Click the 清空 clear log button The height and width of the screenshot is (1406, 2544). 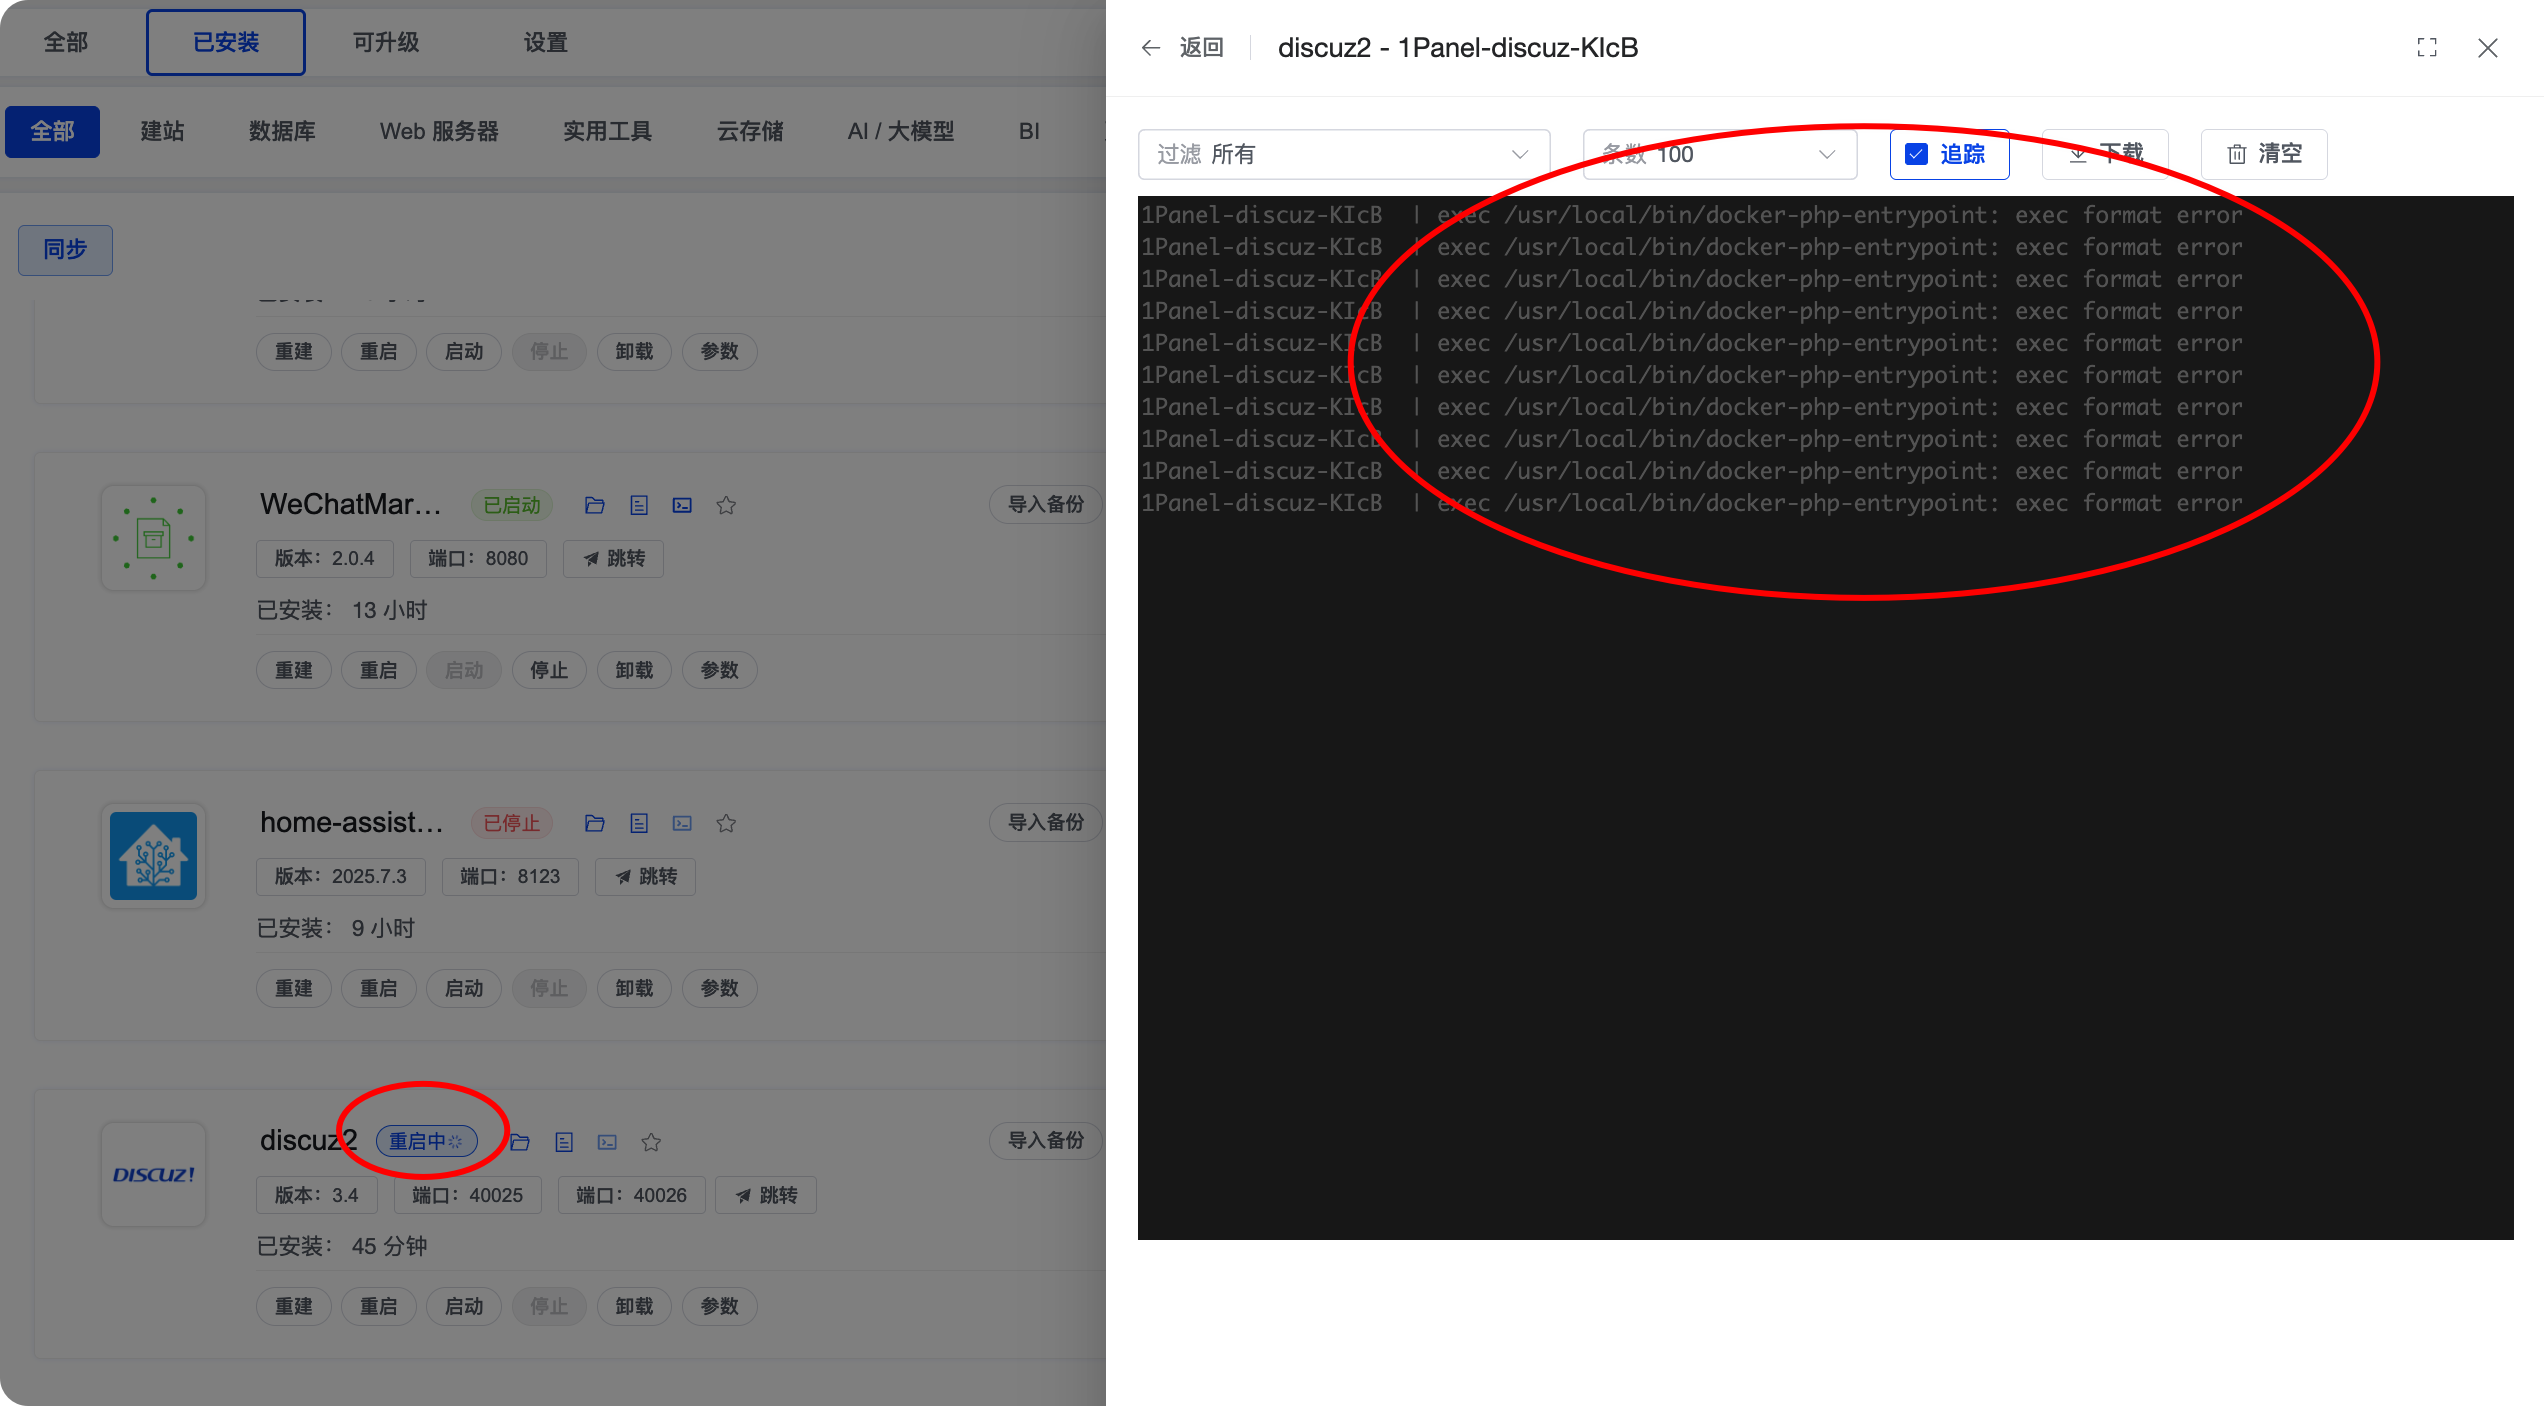click(x=2264, y=154)
